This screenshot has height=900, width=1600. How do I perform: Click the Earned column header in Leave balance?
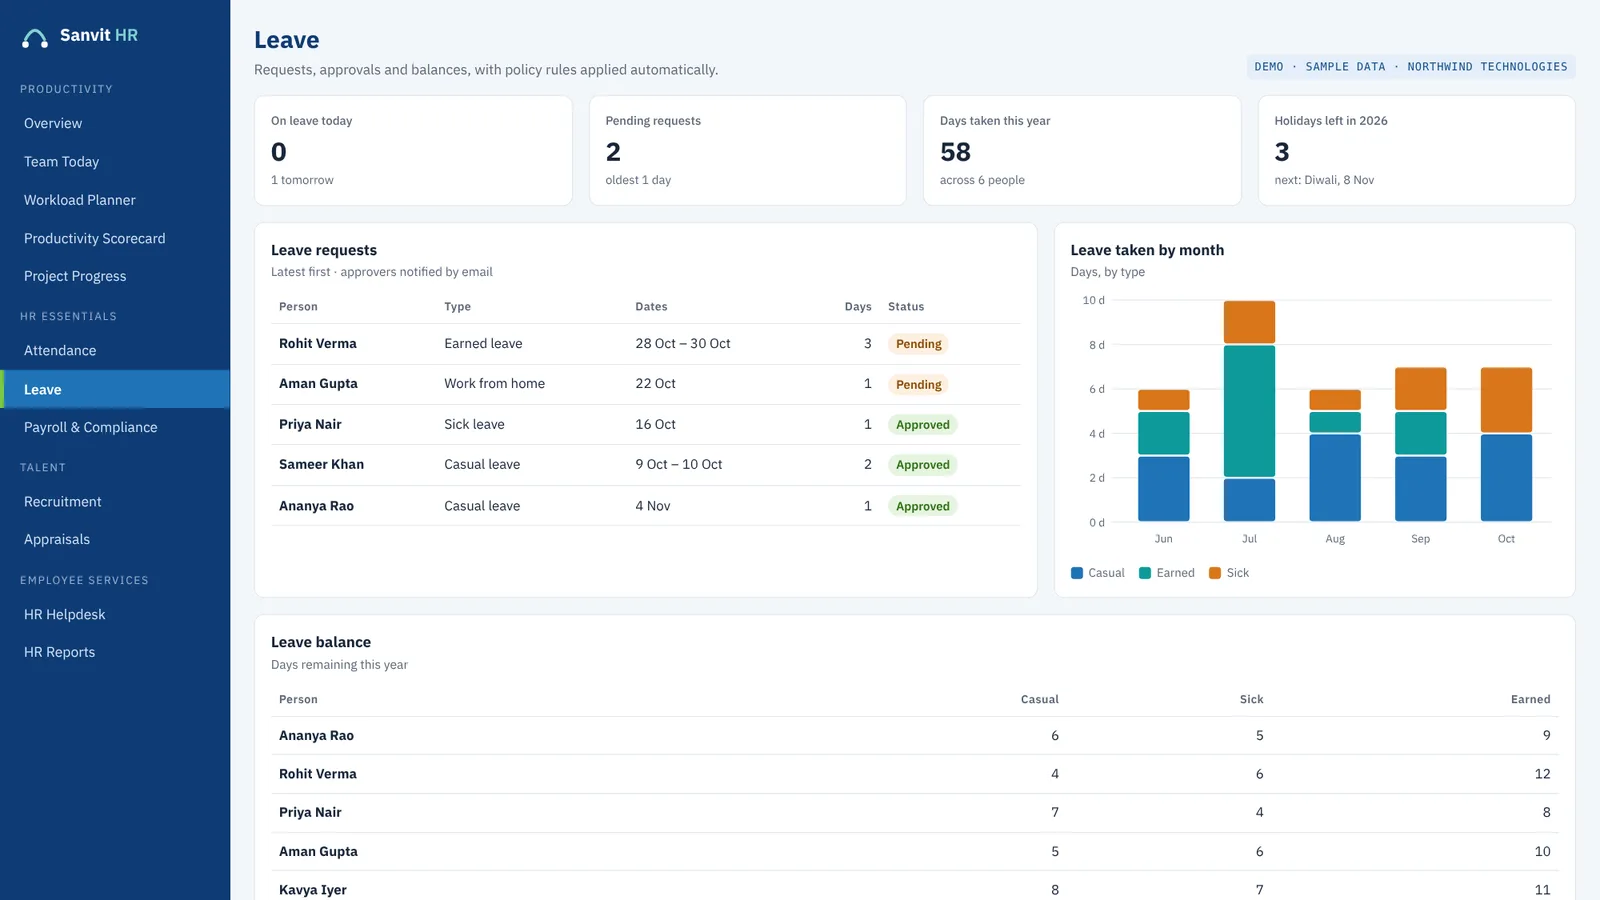[1530, 699]
